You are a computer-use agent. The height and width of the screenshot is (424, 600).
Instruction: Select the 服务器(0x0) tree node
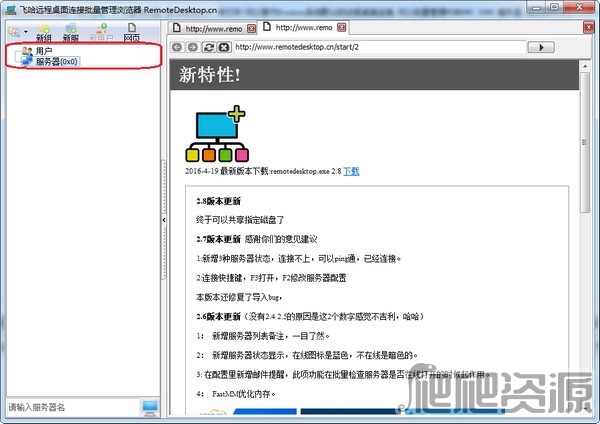[57, 61]
